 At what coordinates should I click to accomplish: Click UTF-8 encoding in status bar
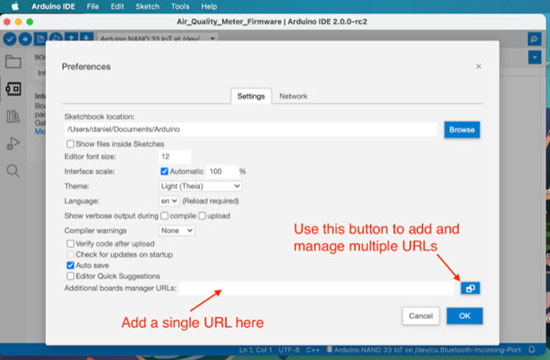(x=289, y=350)
